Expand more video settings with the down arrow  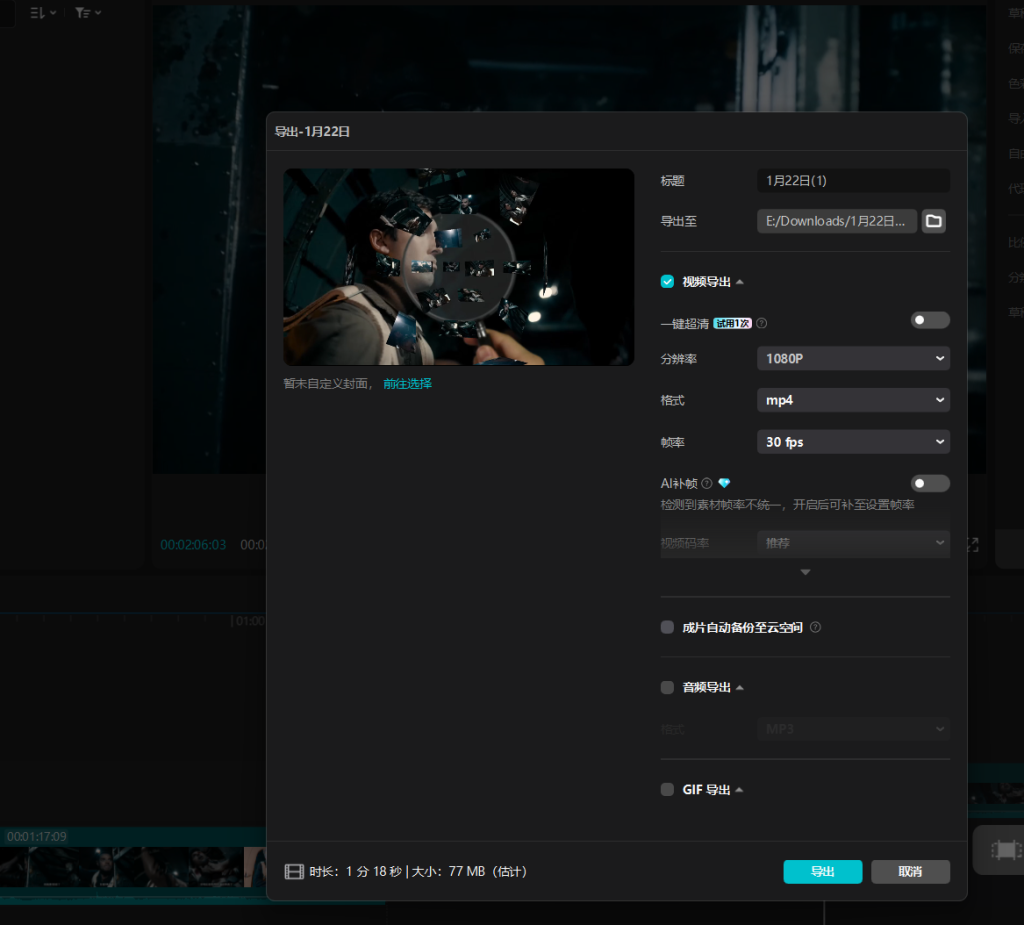[805, 572]
